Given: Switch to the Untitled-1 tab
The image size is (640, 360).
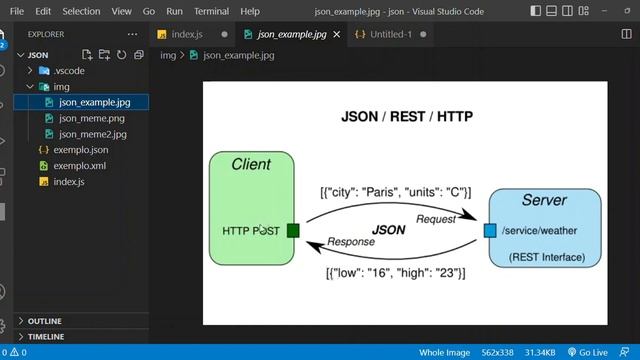Looking at the screenshot, I should (391, 34).
